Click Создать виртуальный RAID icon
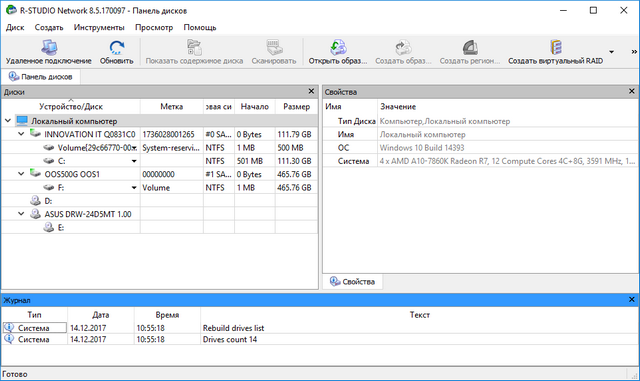The width and height of the screenshot is (640, 381). pos(556,47)
